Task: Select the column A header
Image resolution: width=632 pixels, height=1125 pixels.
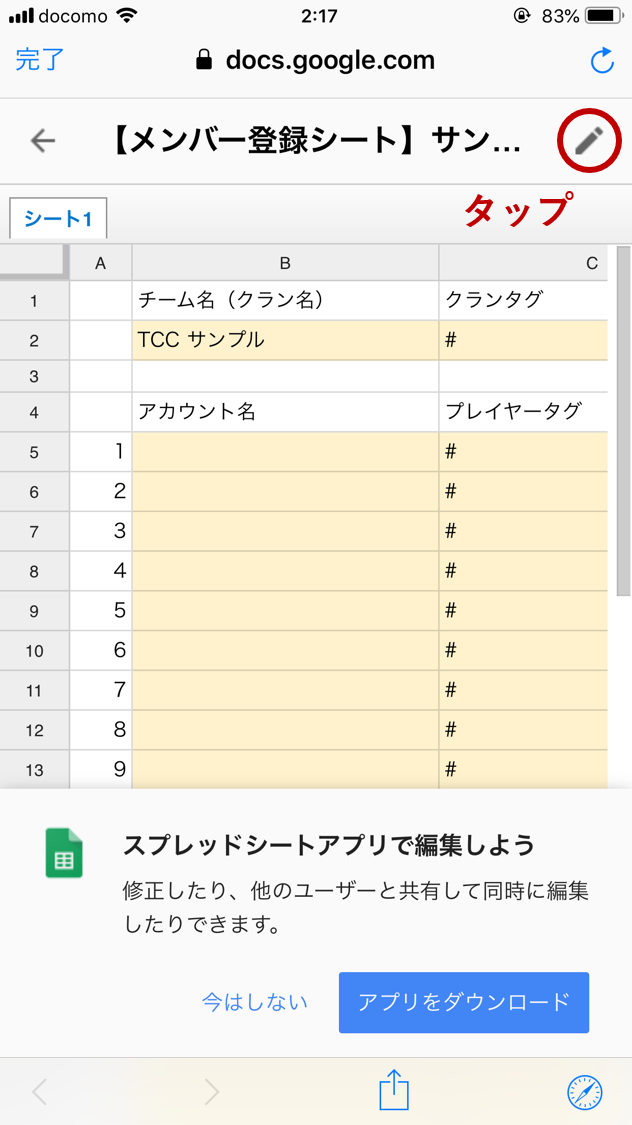Action: (100, 263)
